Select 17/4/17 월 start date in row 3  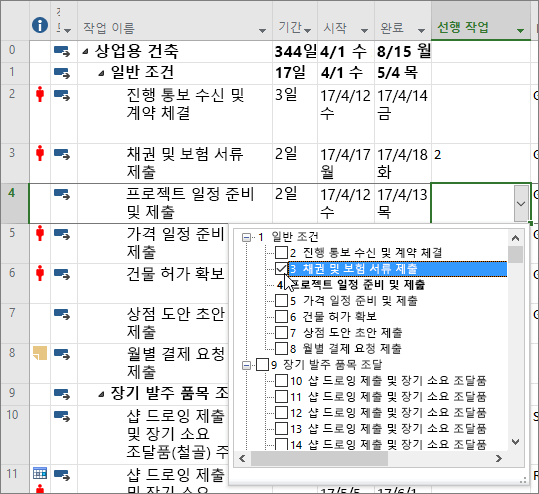(346, 163)
